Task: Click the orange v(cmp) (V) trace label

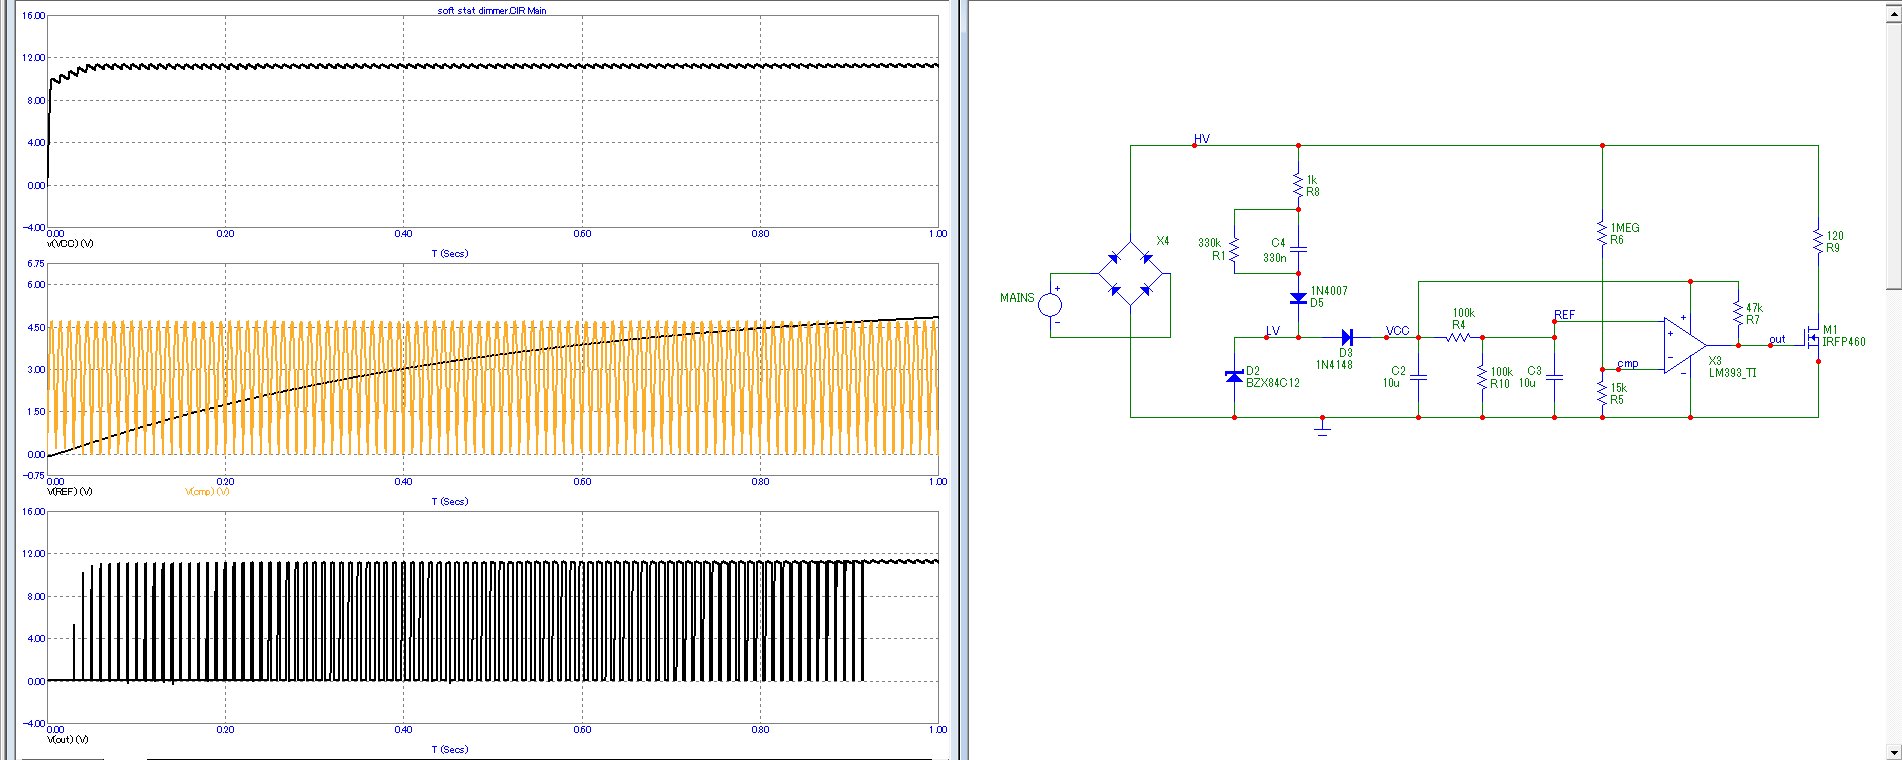Action: (207, 492)
